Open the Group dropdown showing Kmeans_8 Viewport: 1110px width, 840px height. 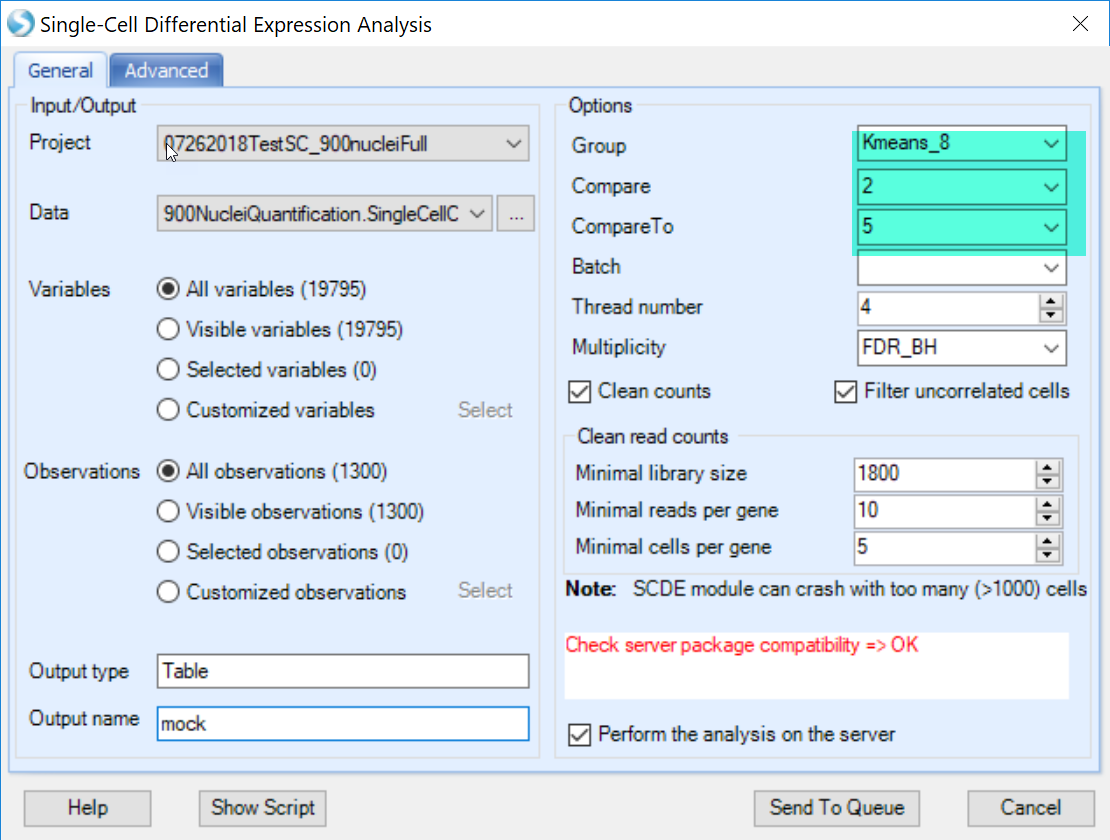pyautogui.click(x=961, y=144)
